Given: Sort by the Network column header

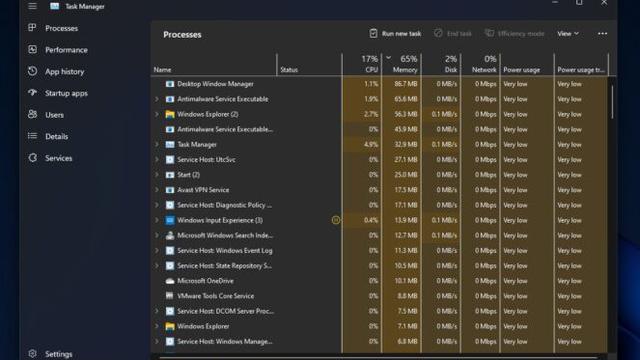Looking at the screenshot, I should (480, 64).
